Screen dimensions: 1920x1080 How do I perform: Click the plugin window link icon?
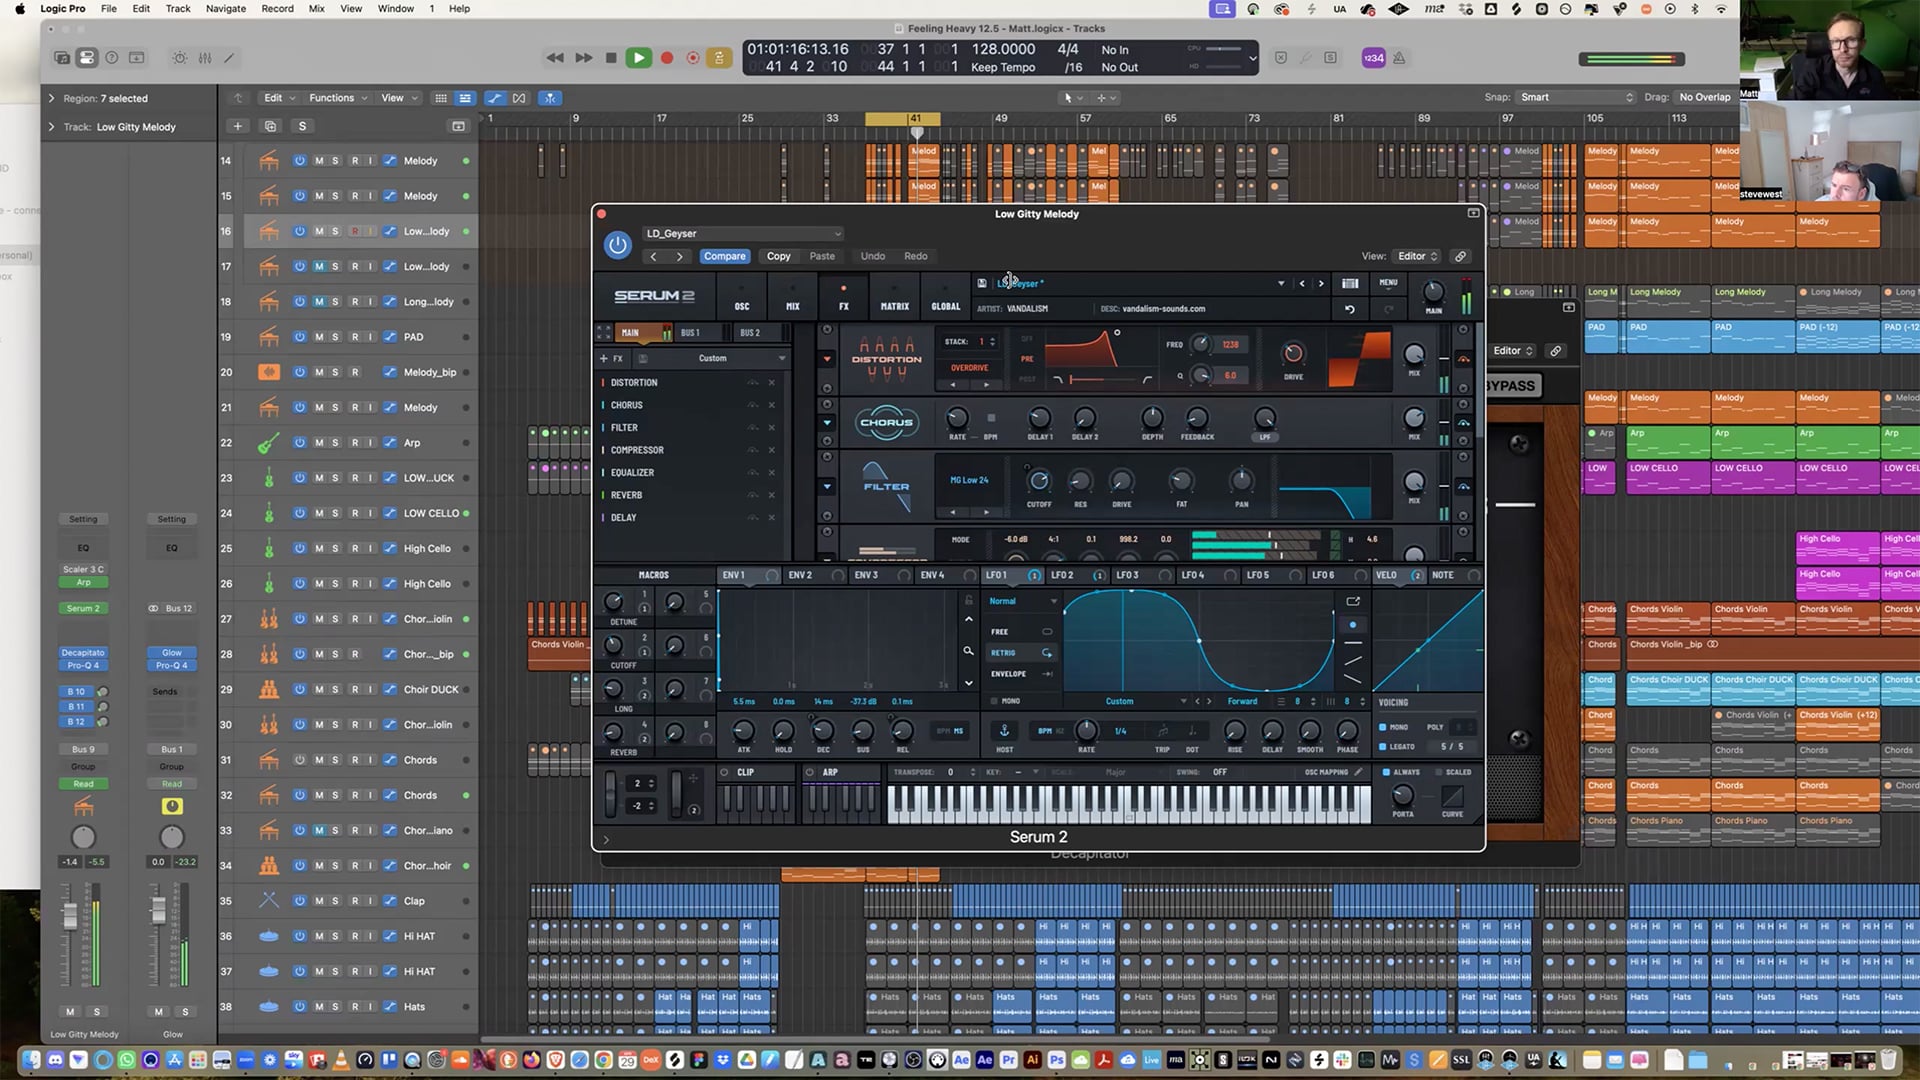pos(1461,256)
